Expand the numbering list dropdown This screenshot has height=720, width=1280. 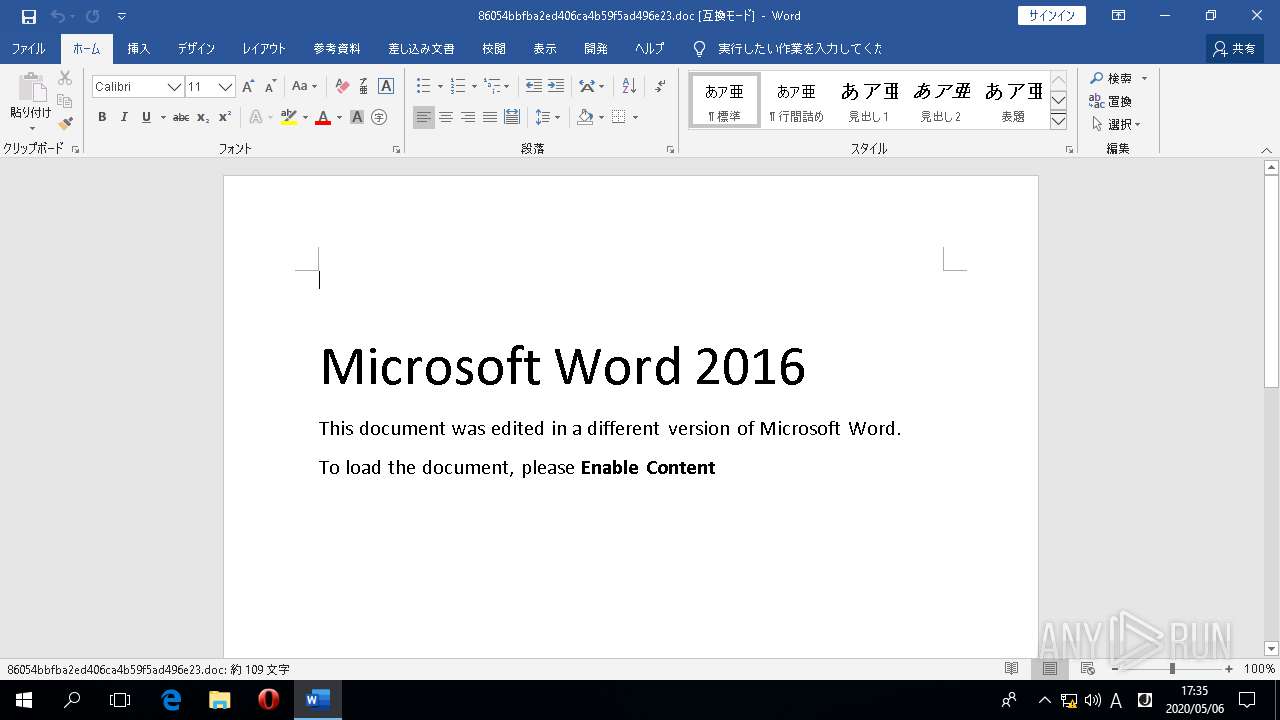click(474, 87)
